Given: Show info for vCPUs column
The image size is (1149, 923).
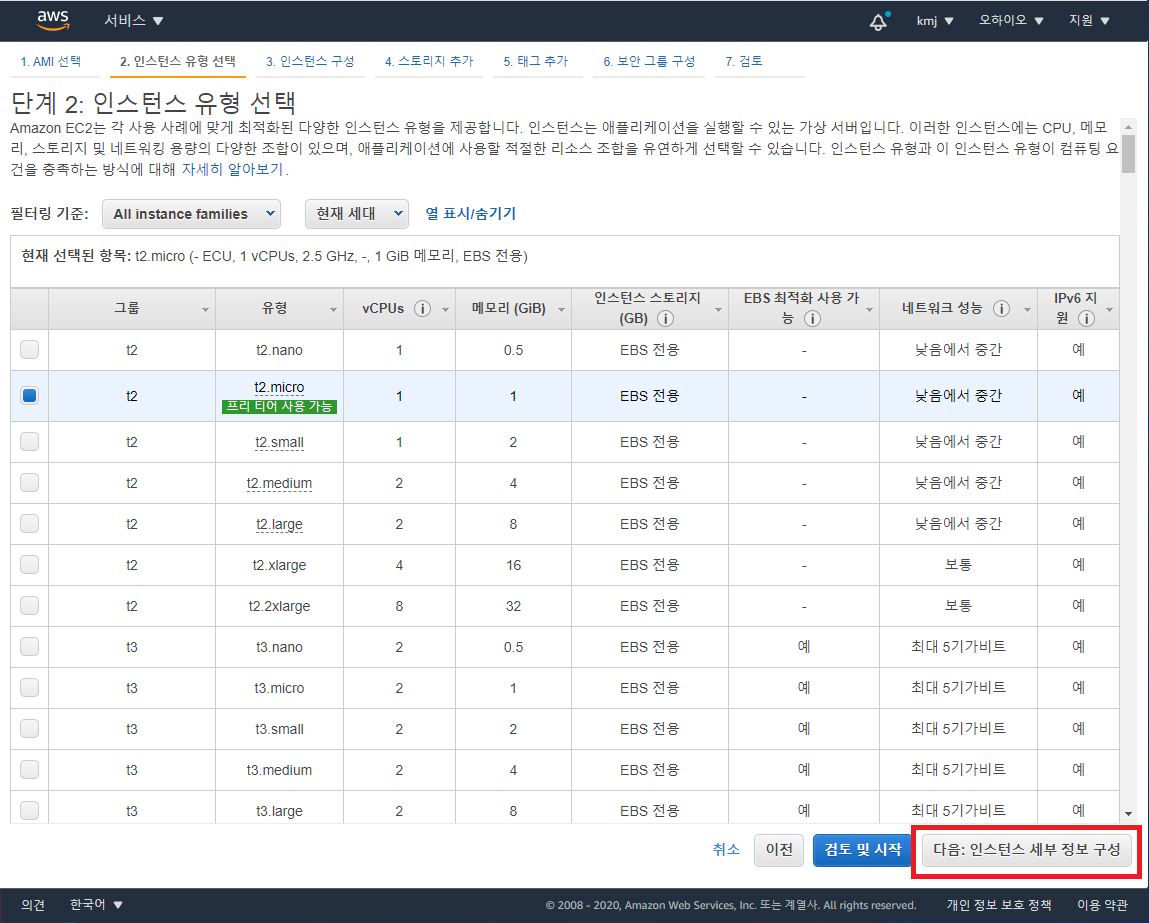Looking at the screenshot, I should 422,308.
